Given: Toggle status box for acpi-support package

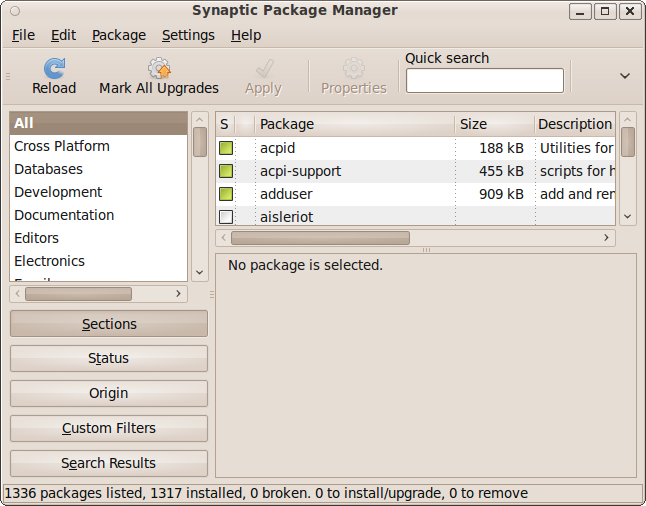Looking at the screenshot, I should 226,171.
